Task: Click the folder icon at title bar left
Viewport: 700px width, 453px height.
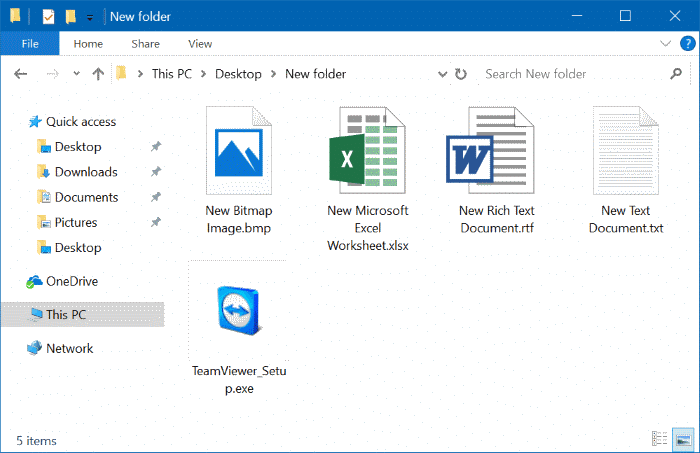Action: tap(15, 16)
